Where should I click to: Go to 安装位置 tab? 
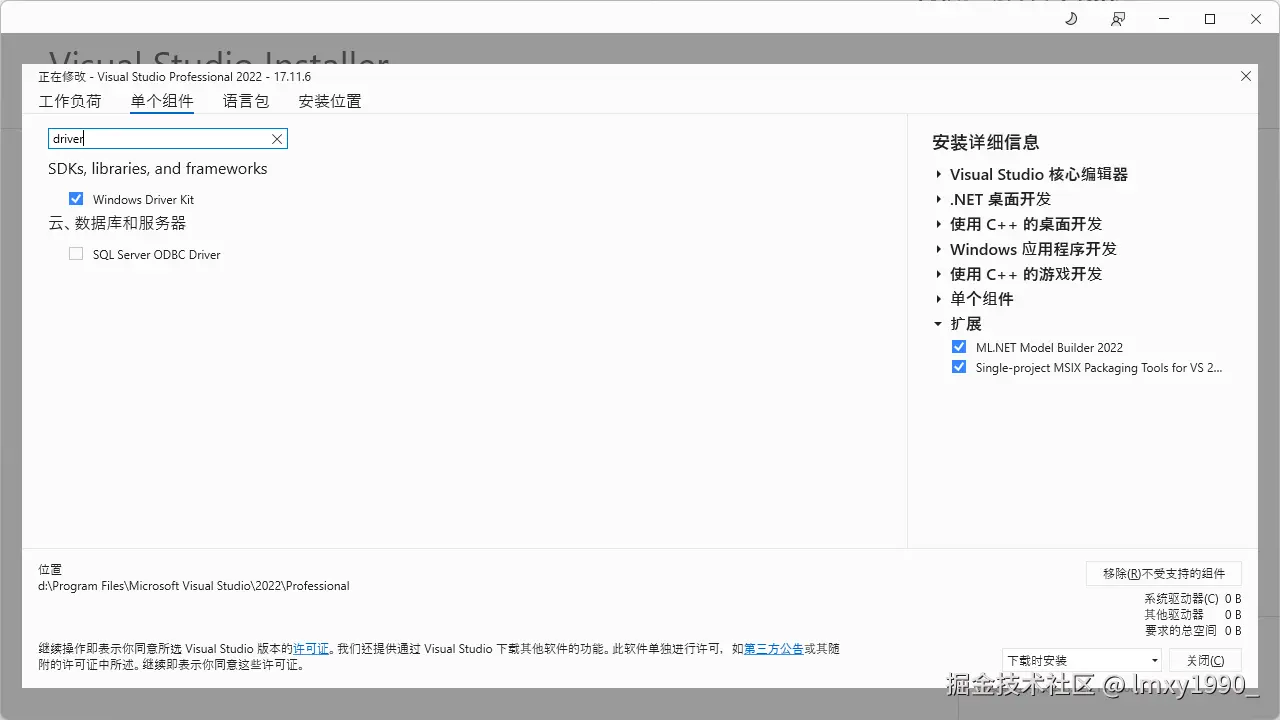click(x=330, y=101)
